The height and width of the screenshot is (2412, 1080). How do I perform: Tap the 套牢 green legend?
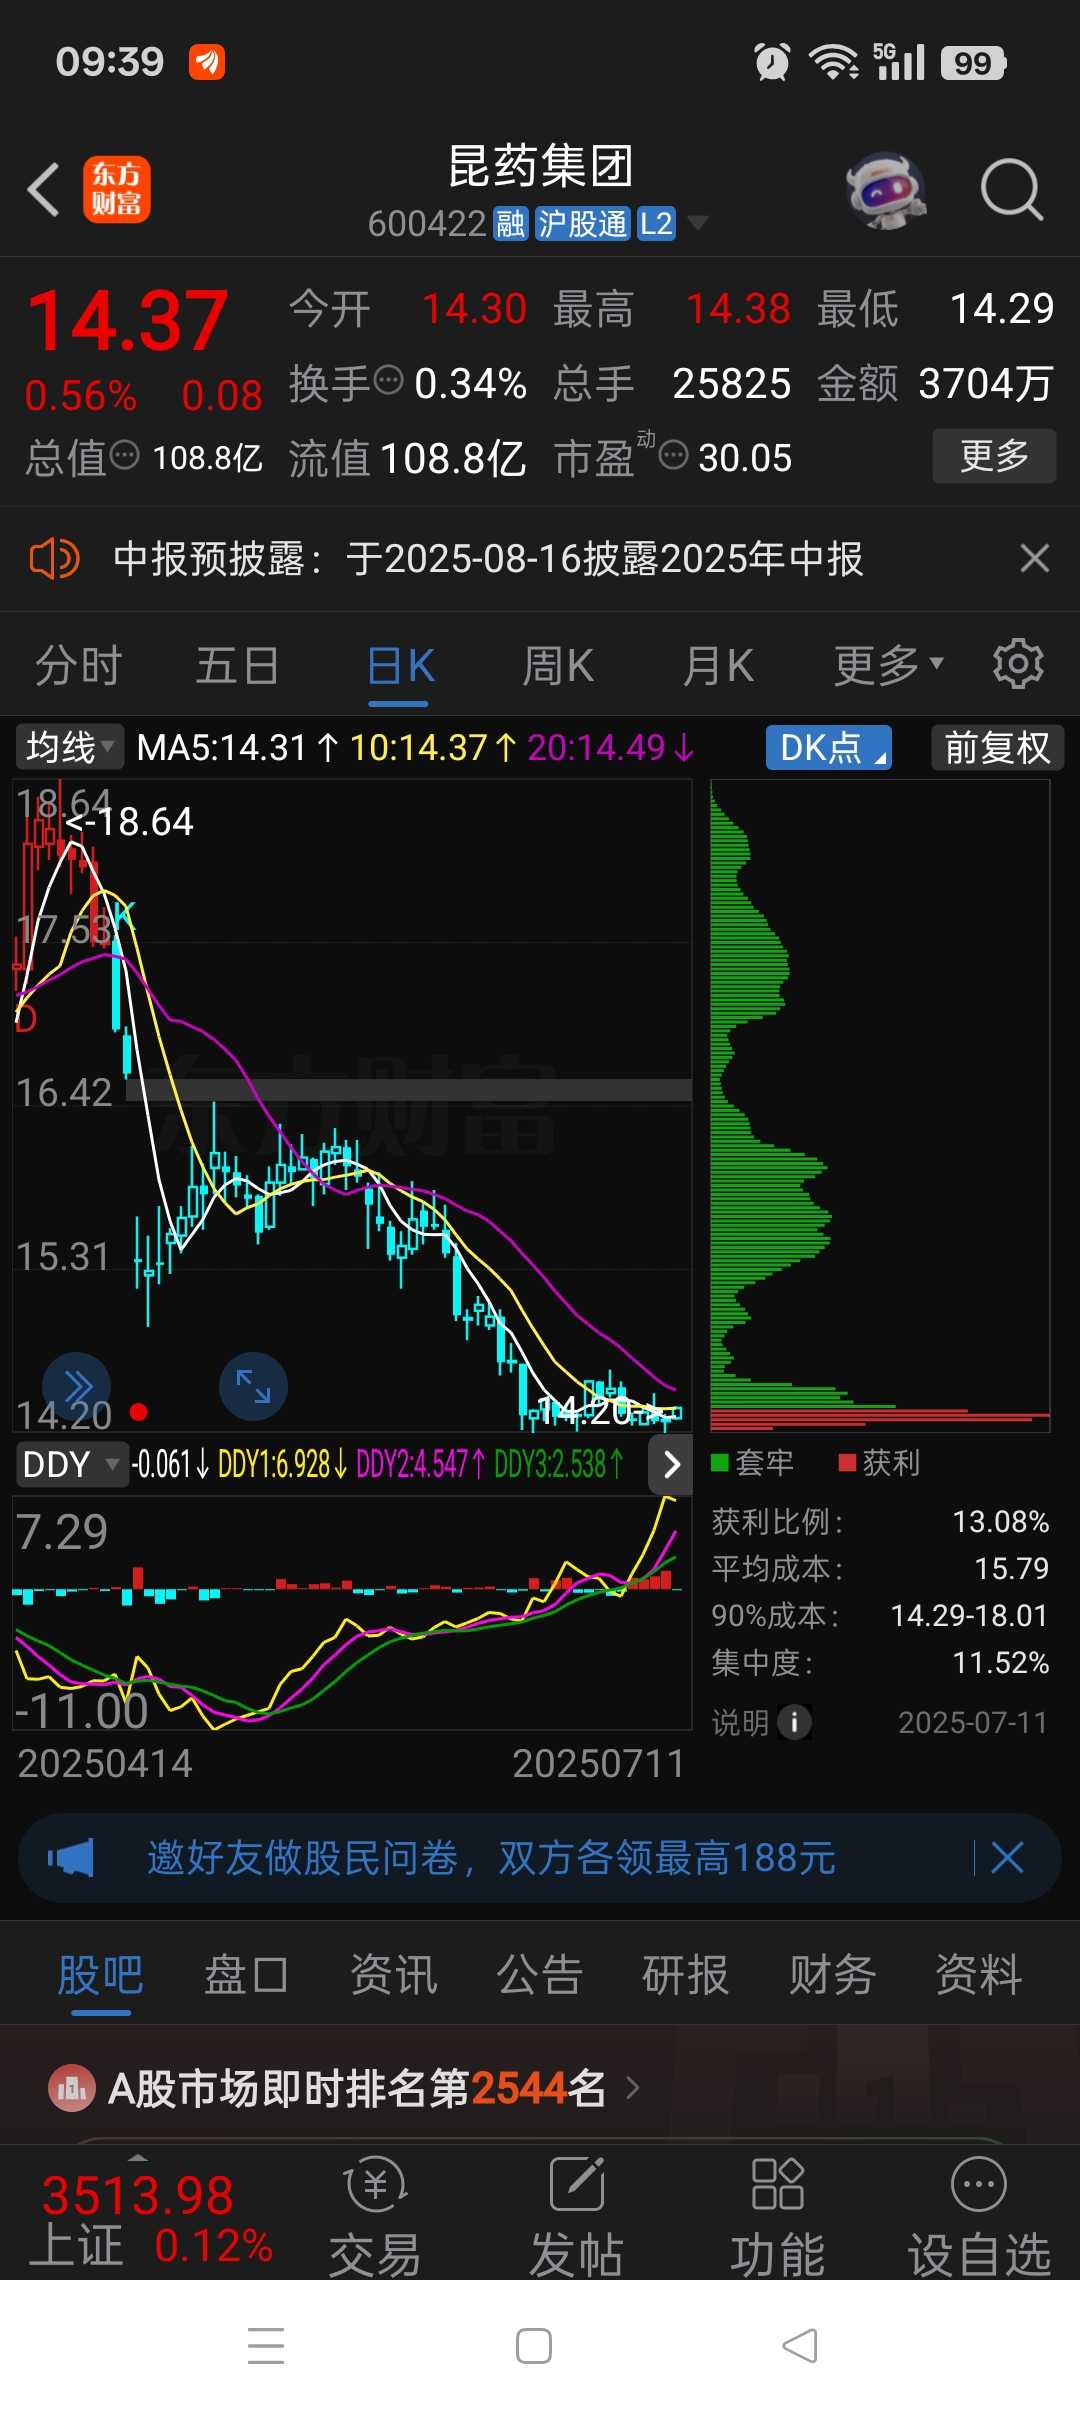[x=752, y=1463]
